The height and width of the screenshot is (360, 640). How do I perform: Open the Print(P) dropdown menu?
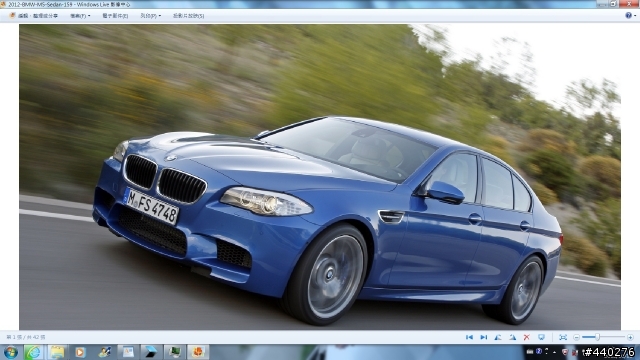click(151, 16)
